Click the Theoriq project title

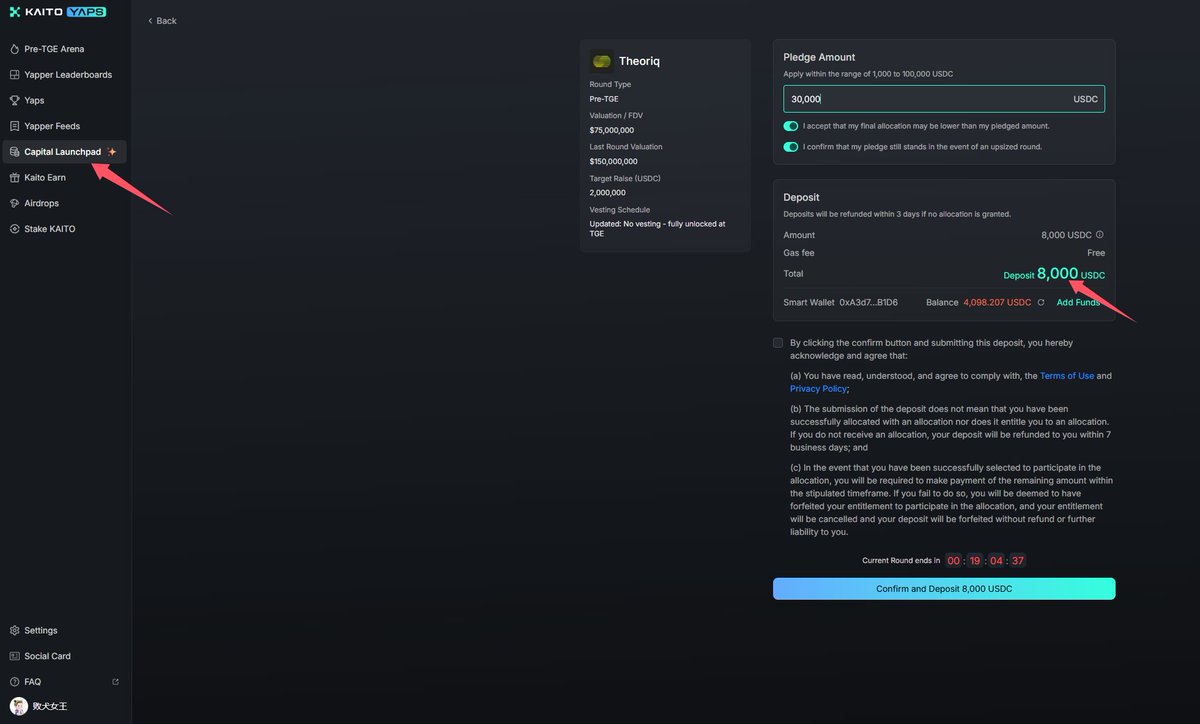(639, 61)
